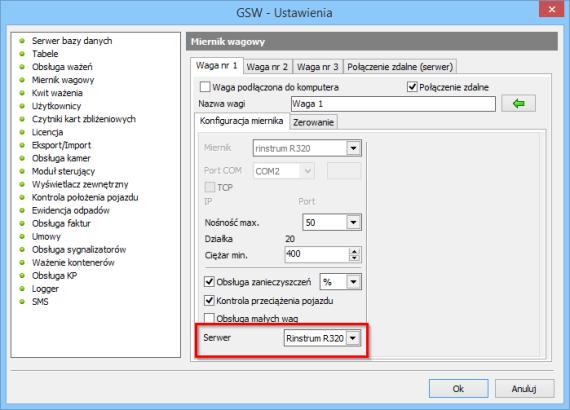Enable Obsługa małych wag checkbox
The height and width of the screenshot is (410, 570).
209,318
